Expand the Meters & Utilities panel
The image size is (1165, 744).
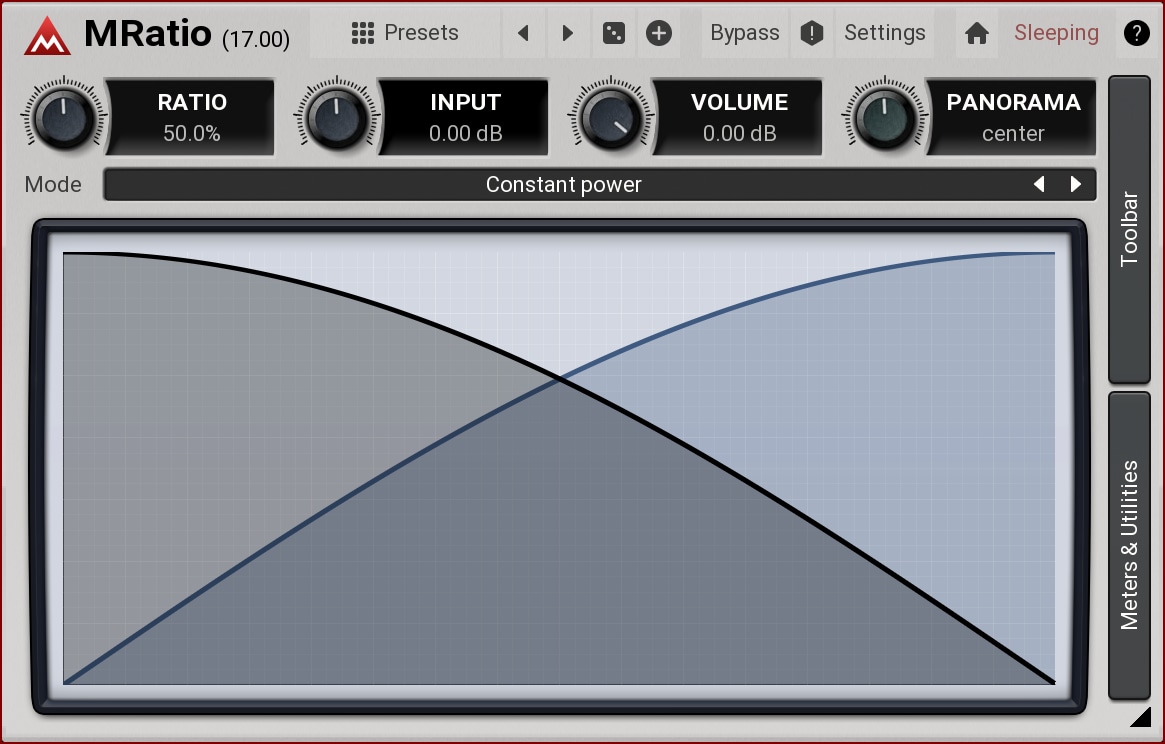pos(1129,545)
